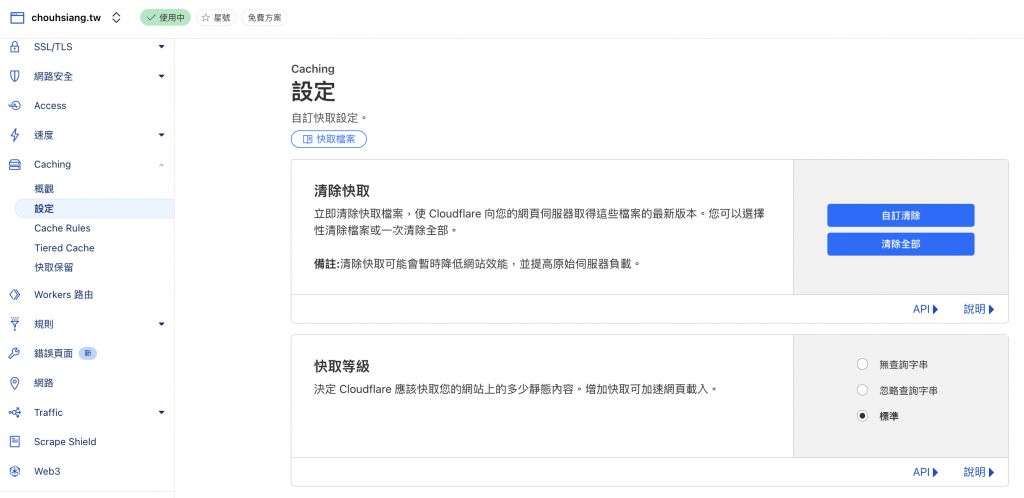1024x498 pixels.
Task: Click the Caching drive icon
Action: point(15,164)
